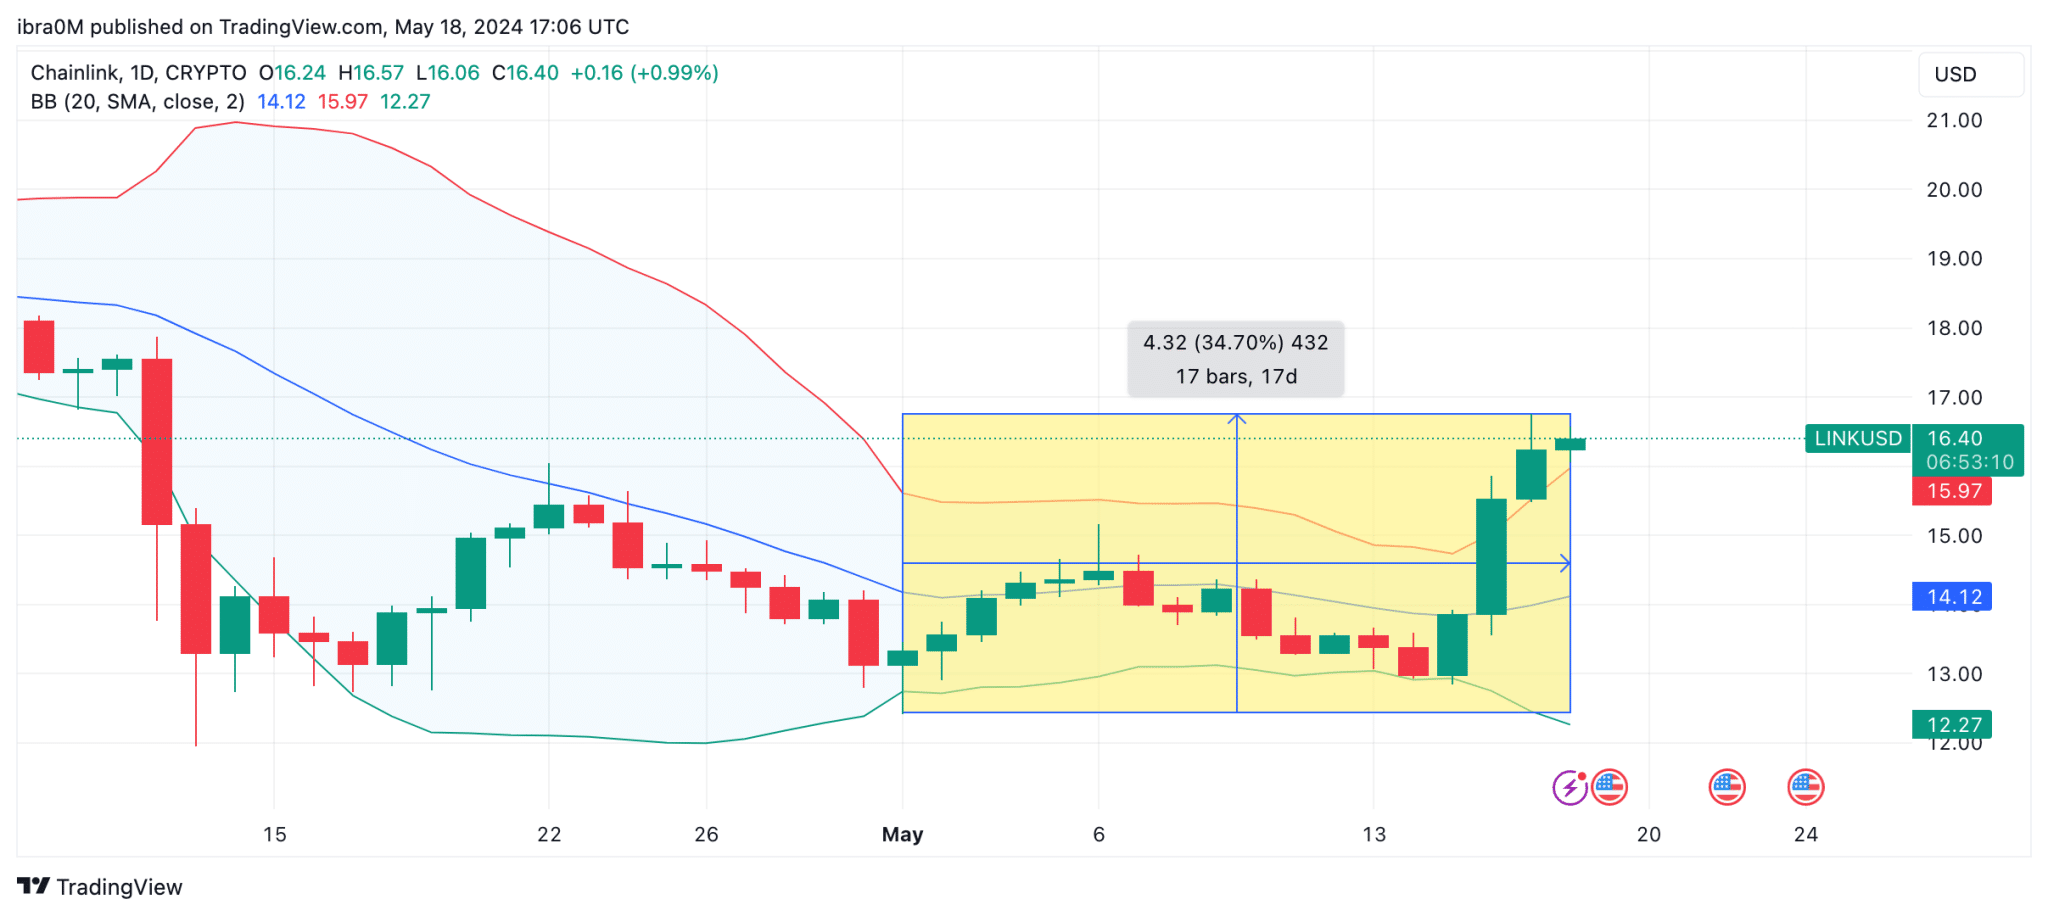Click the date axis label 15
The width and height of the screenshot is (2048, 916).
coord(275,834)
